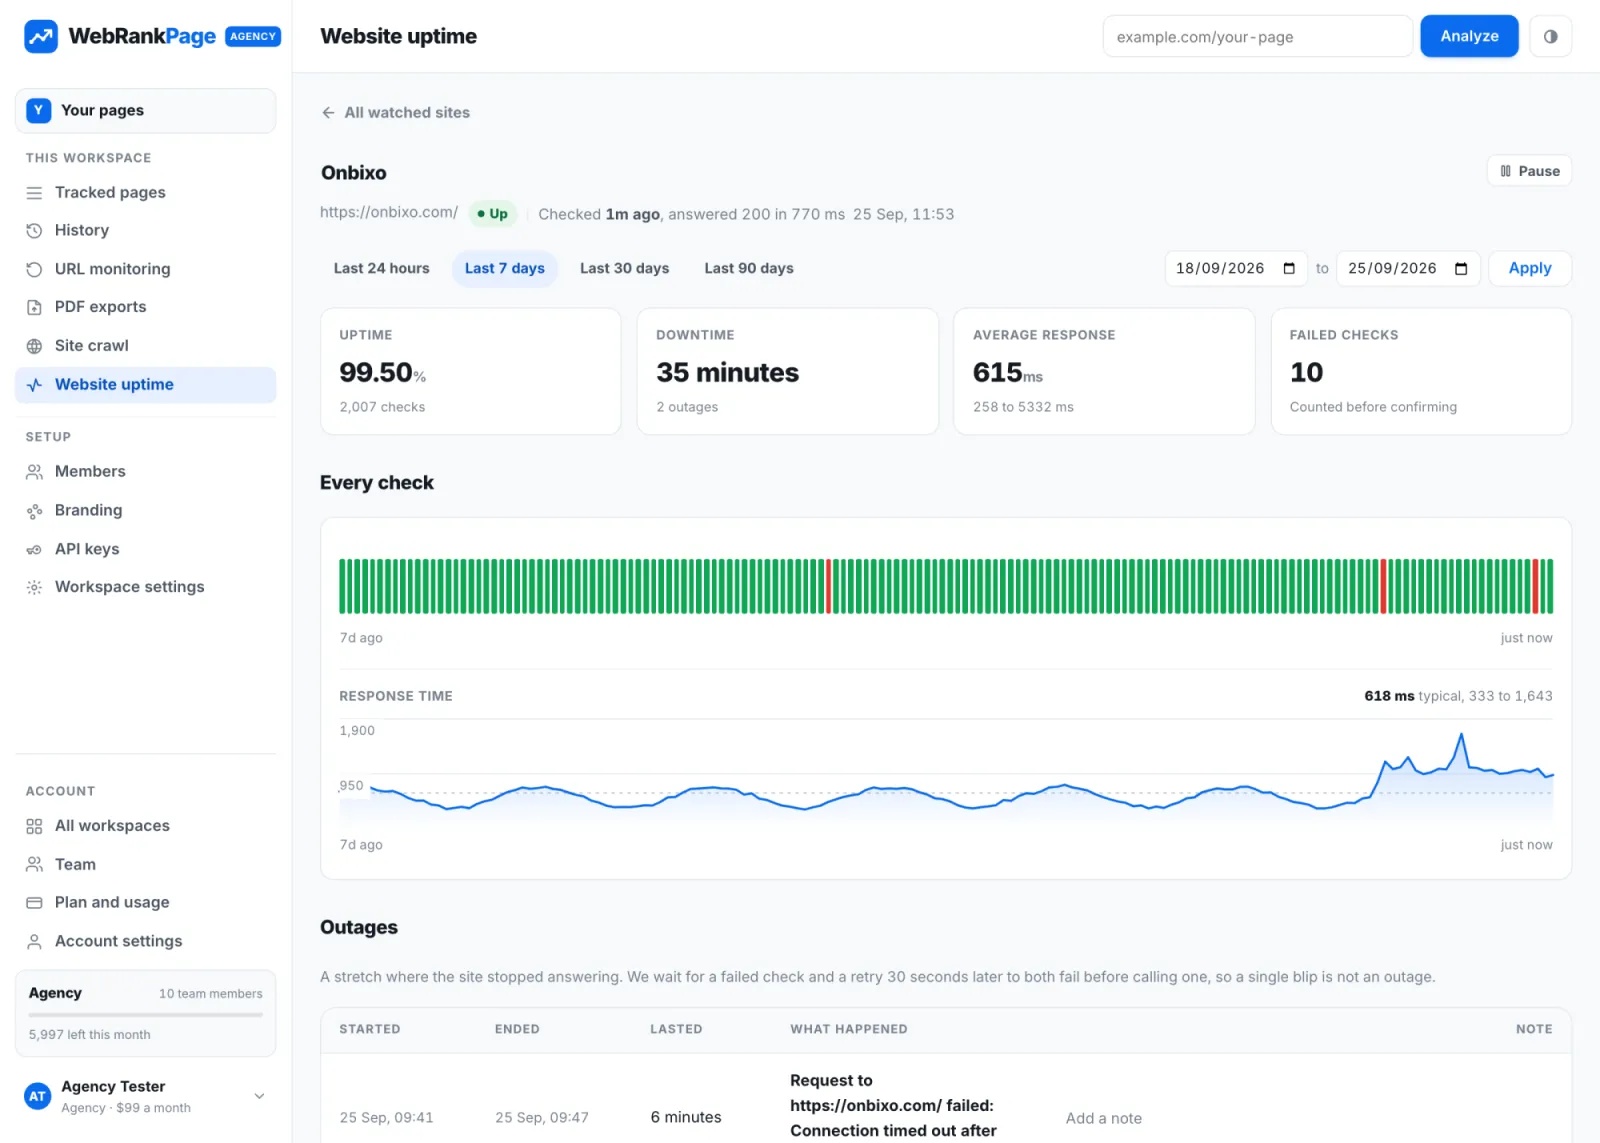Image resolution: width=1600 pixels, height=1143 pixels.
Task: Expand the Agency Tester account chevron
Action: [x=259, y=1096]
